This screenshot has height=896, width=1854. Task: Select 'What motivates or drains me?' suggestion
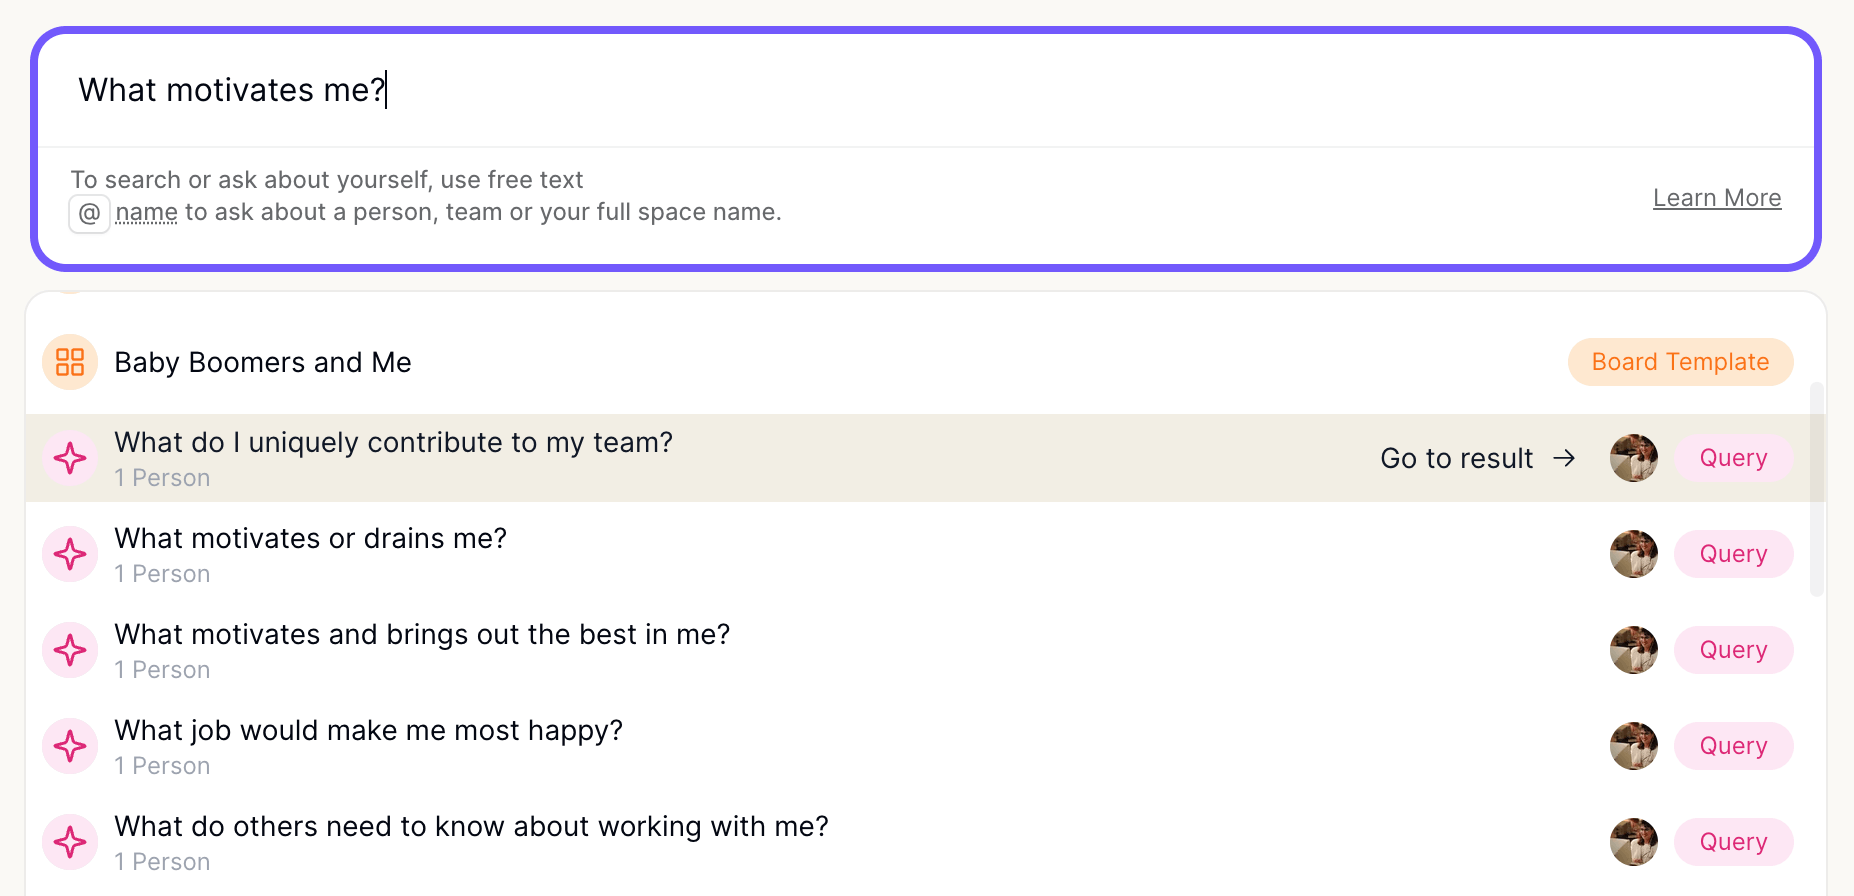coord(925,554)
